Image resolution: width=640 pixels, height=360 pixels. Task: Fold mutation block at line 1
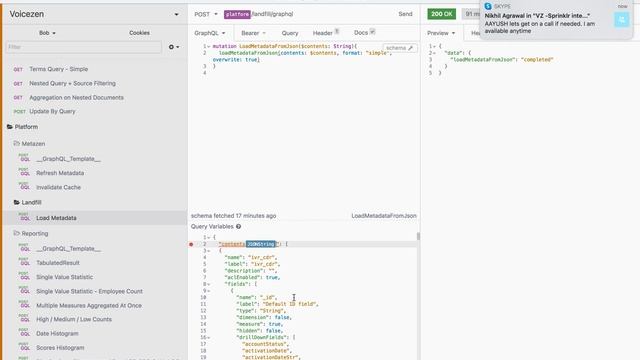click(x=209, y=47)
